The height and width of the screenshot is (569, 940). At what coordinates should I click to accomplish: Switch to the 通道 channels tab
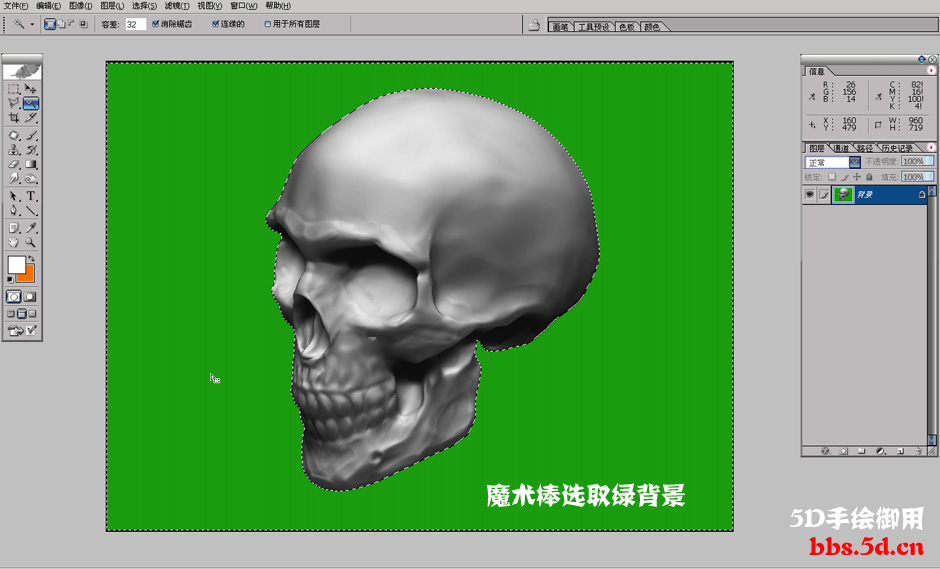pyautogui.click(x=841, y=148)
